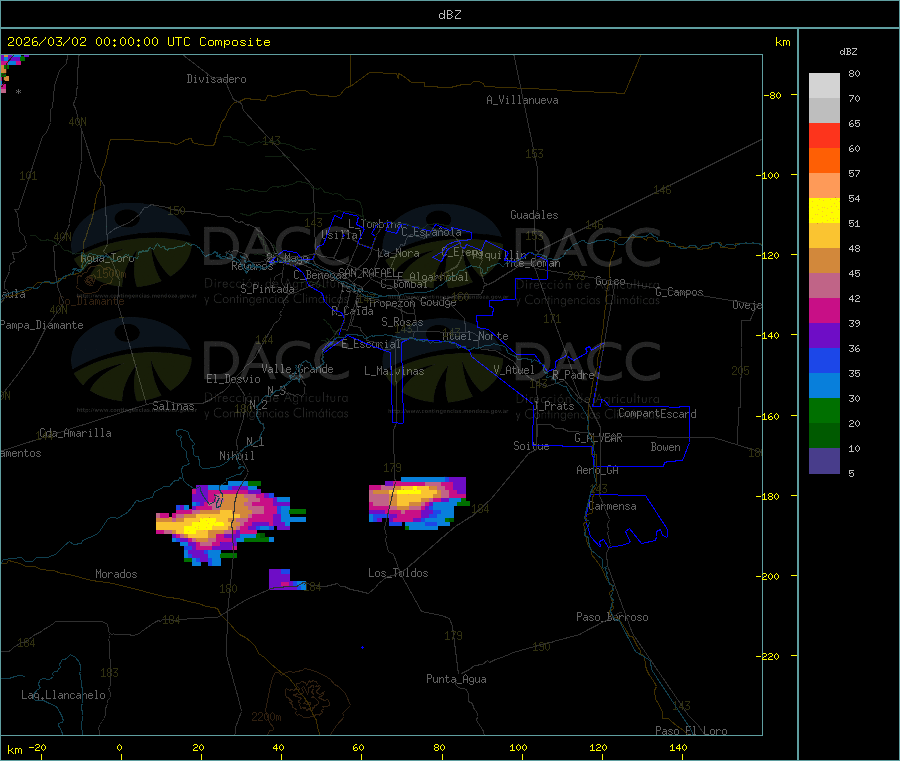Click the 'R_Padre' label
This screenshot has height=761, width=900.
(573, 375)
